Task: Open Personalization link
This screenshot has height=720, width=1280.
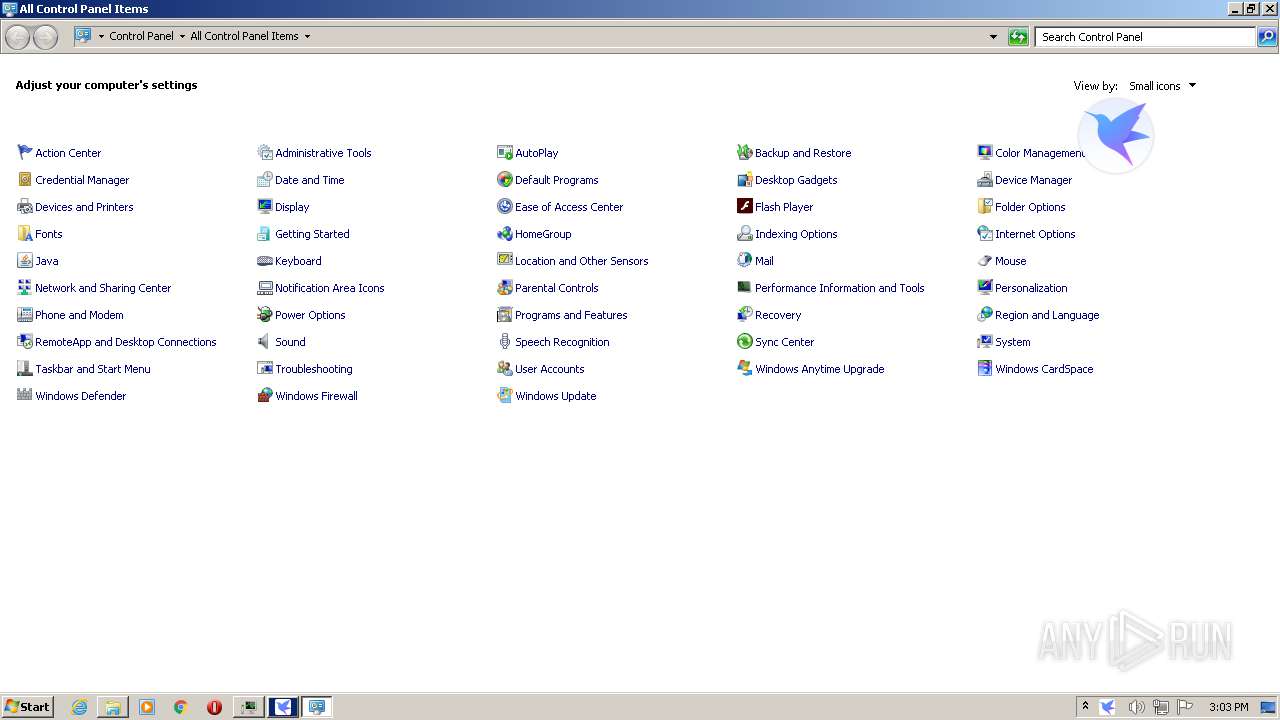Action: tap(1031, 288)
